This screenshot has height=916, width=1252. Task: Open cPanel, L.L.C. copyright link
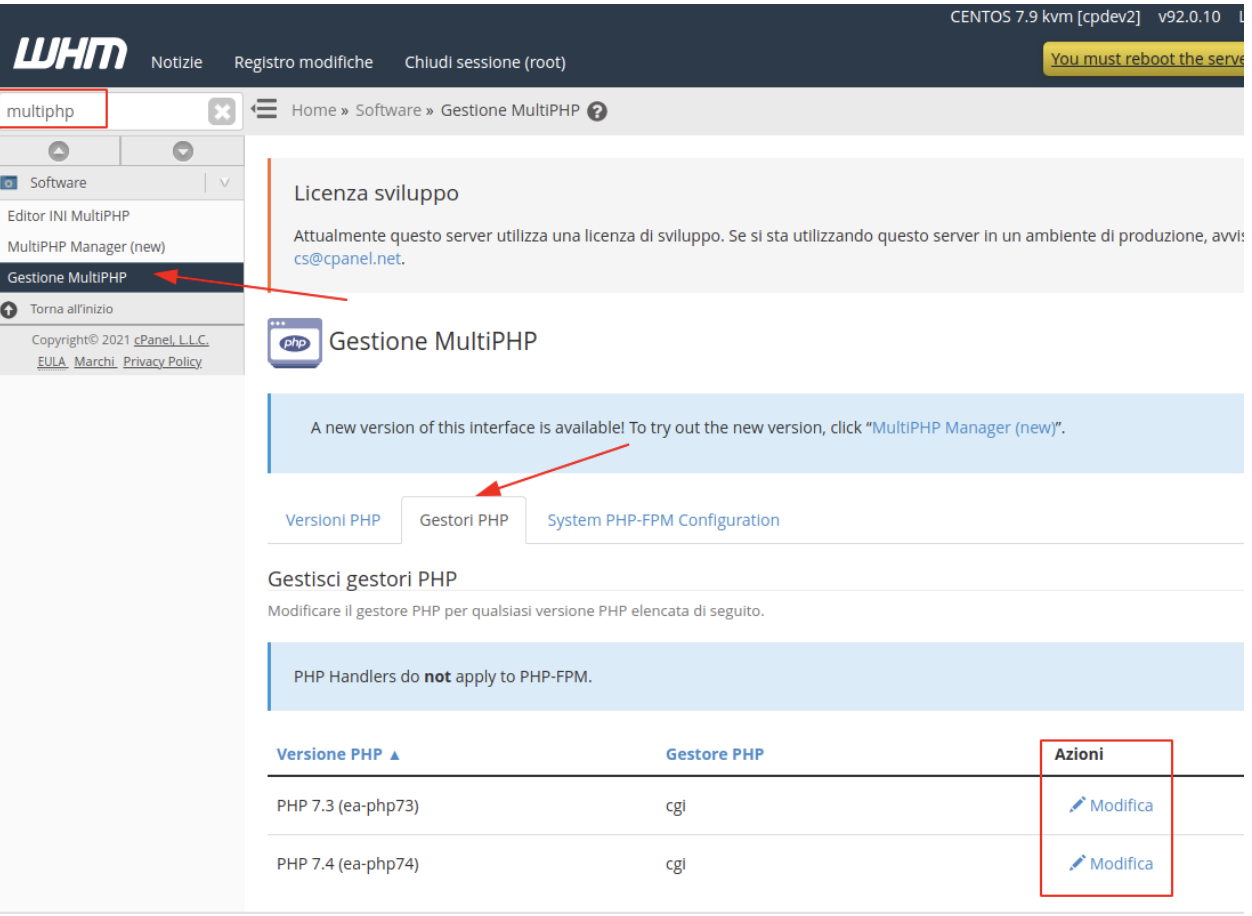click(x=171, y=340)
